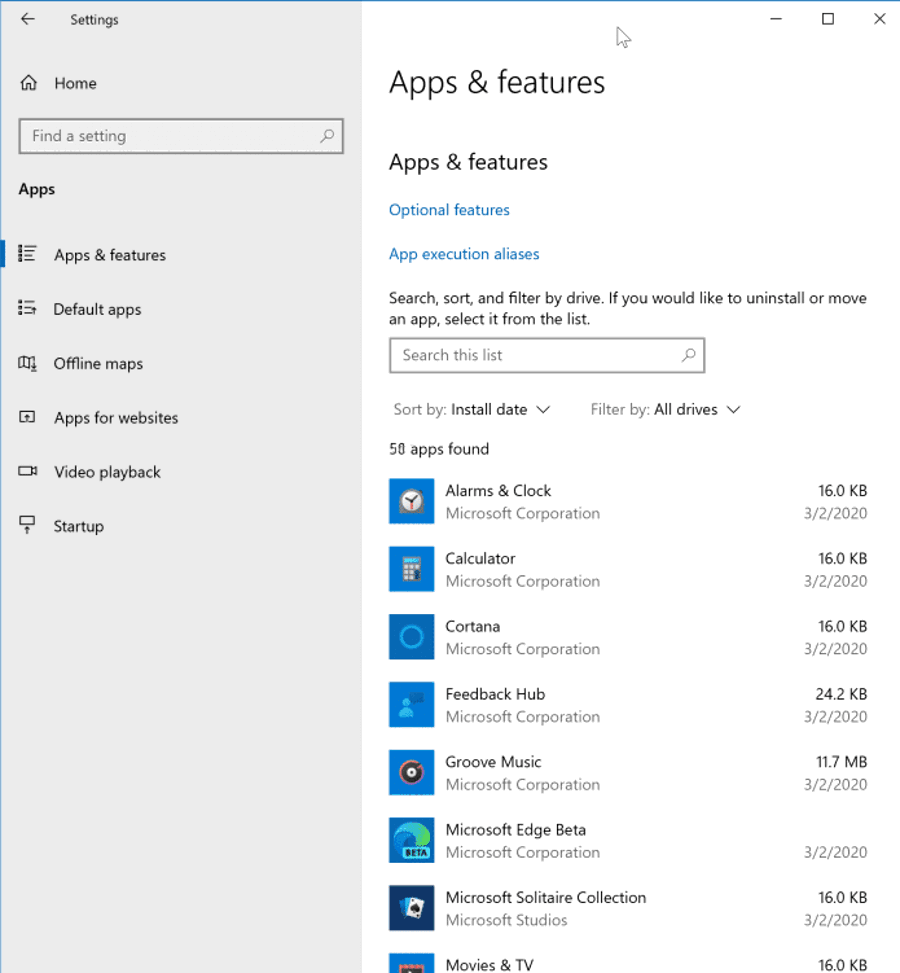900x973 pixels.
Task: Click the 11.7 MB size value
Action: 841,761
